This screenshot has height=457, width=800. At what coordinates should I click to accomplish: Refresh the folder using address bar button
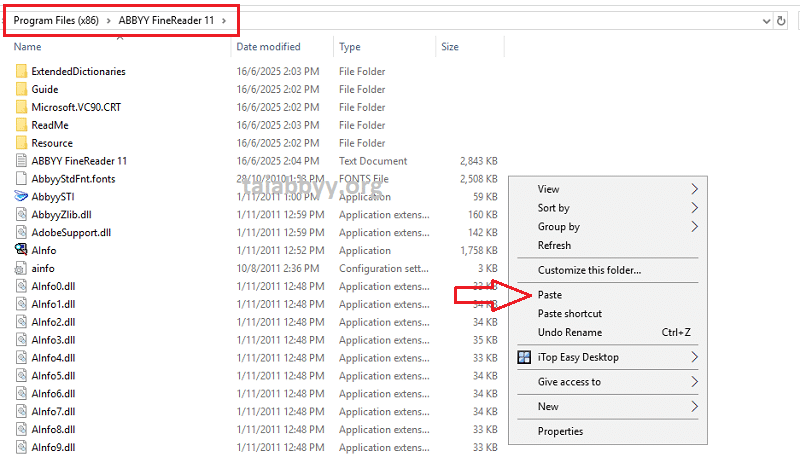coord(781,21)
